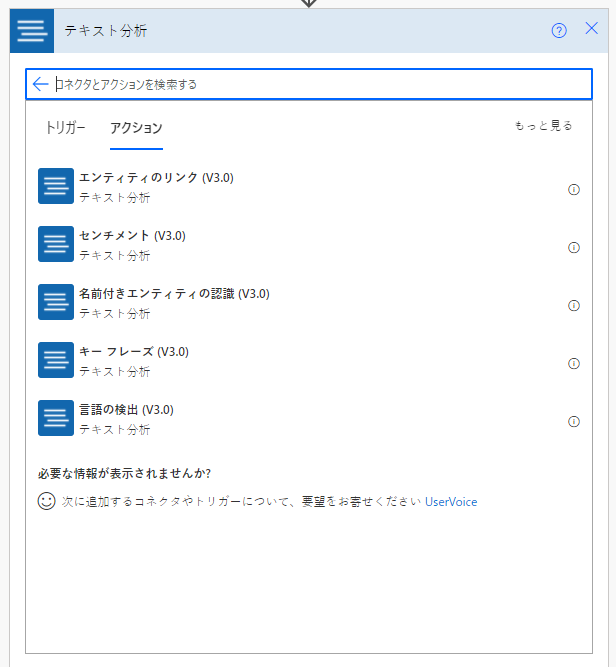The height and width of the screenshot is (667, 616).
Task: Click the もっと見る link
Action: (543, 125)
